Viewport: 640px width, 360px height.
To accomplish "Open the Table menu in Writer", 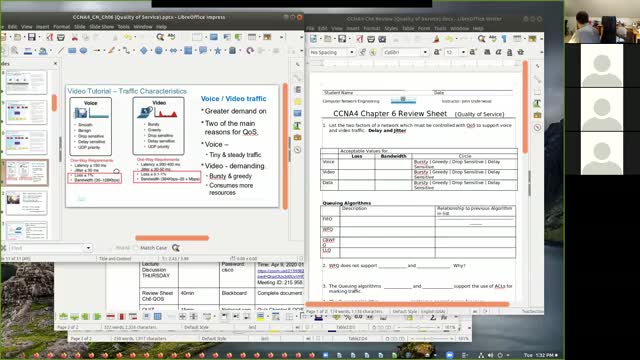I will point(408,29).
